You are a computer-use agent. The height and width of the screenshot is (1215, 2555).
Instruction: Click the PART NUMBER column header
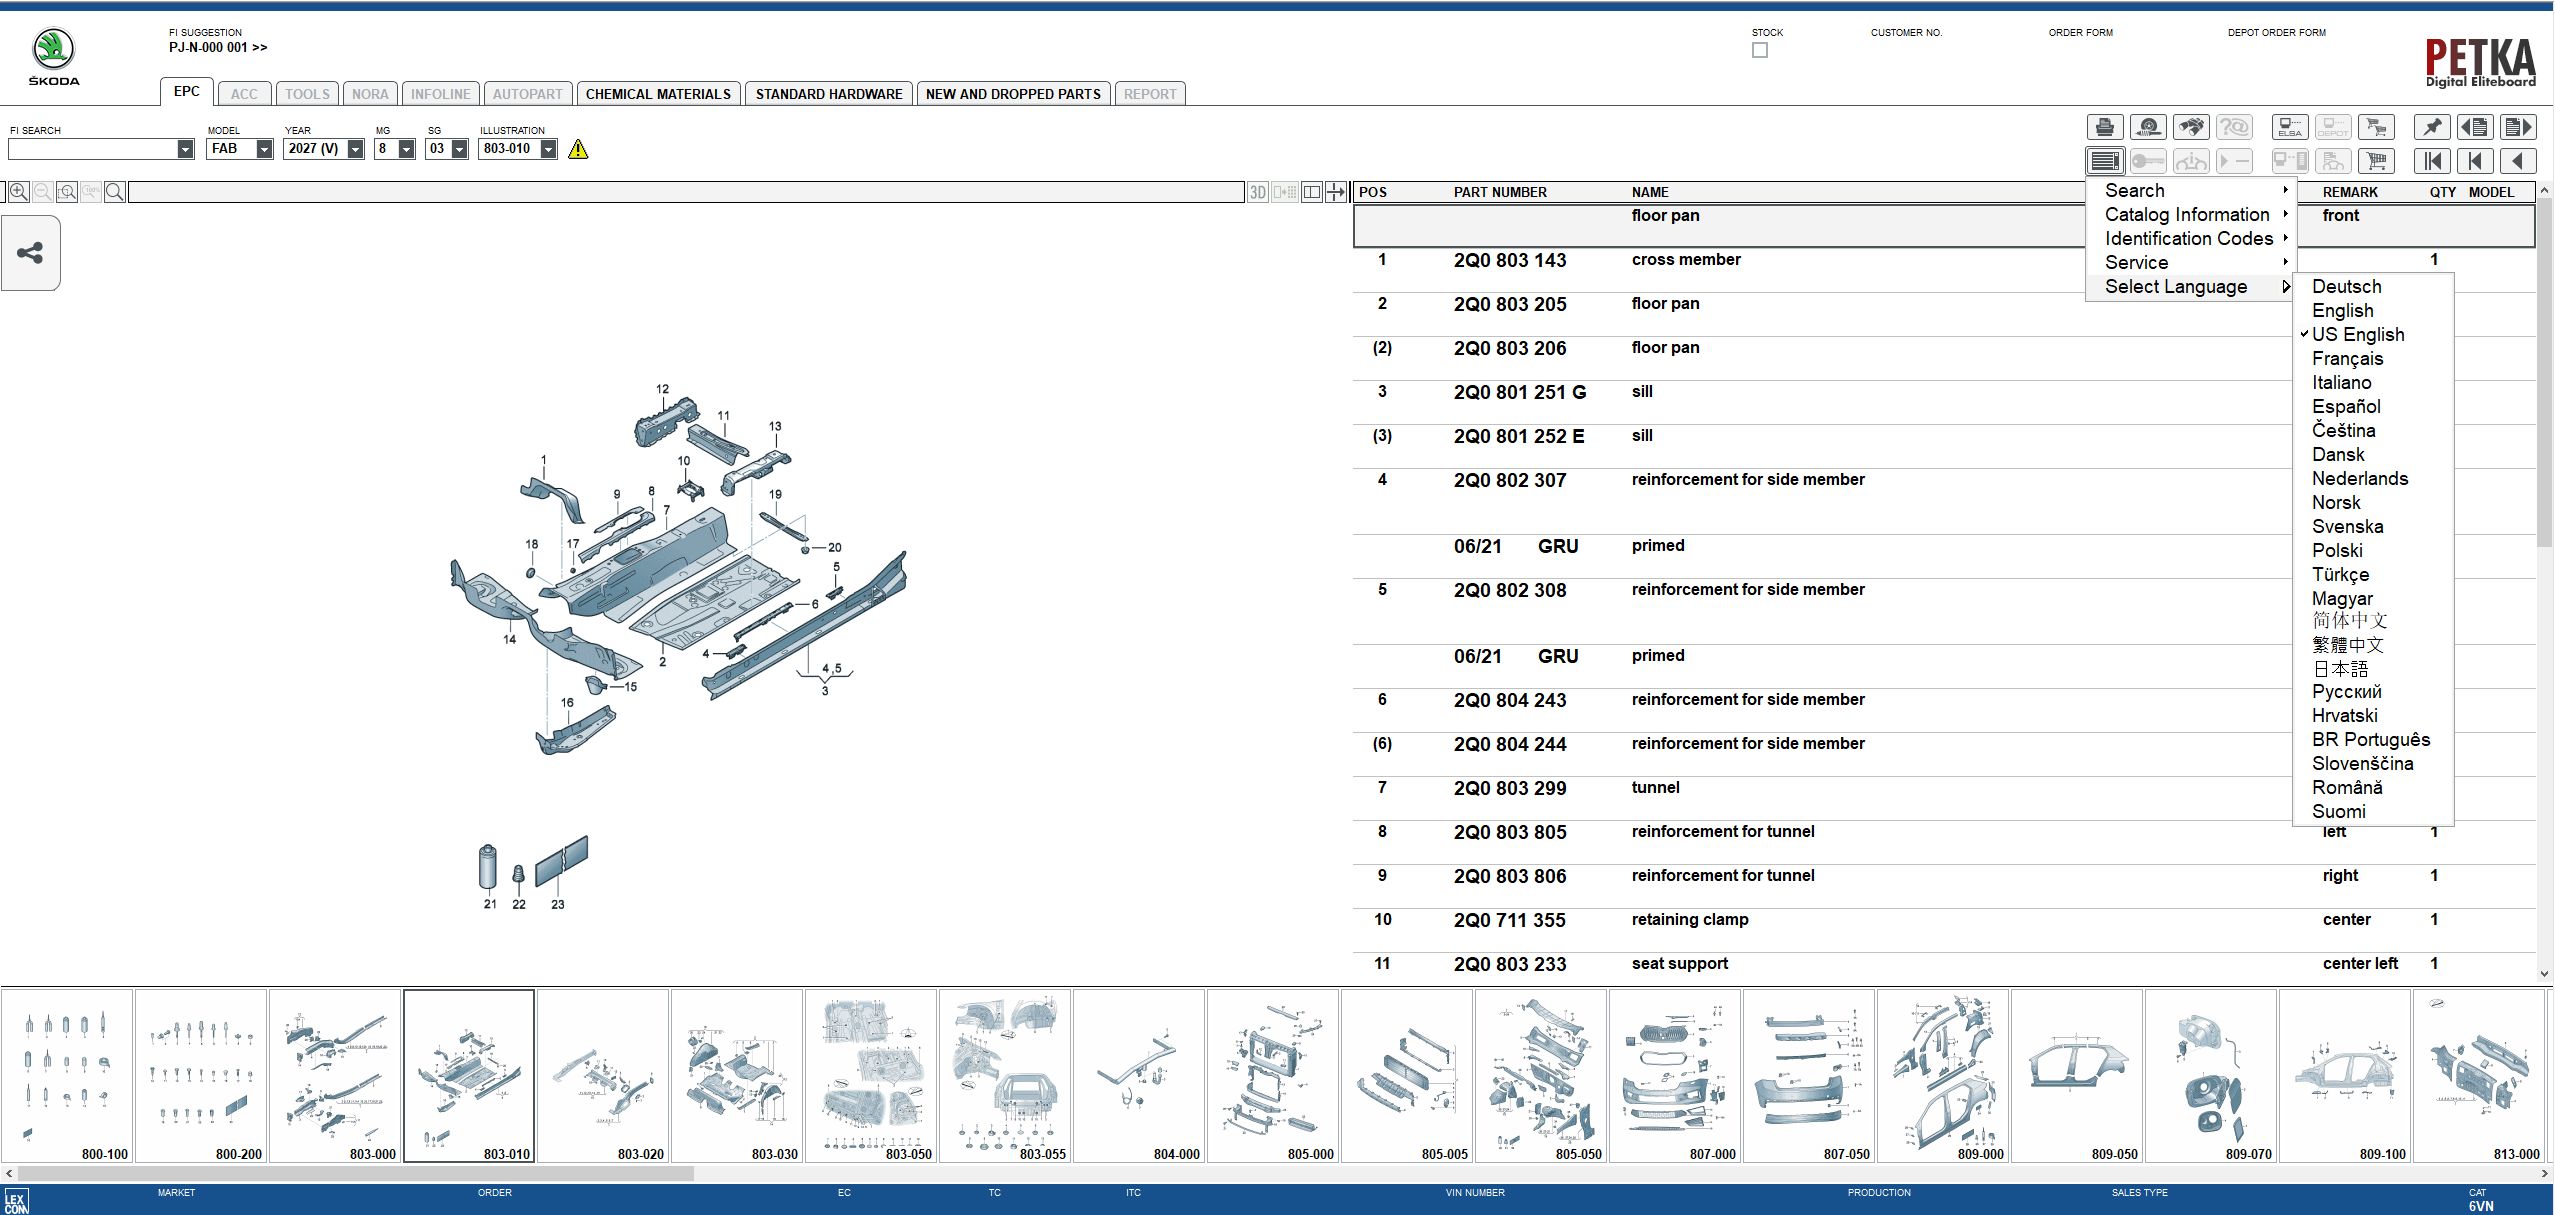click(1500, 192)
